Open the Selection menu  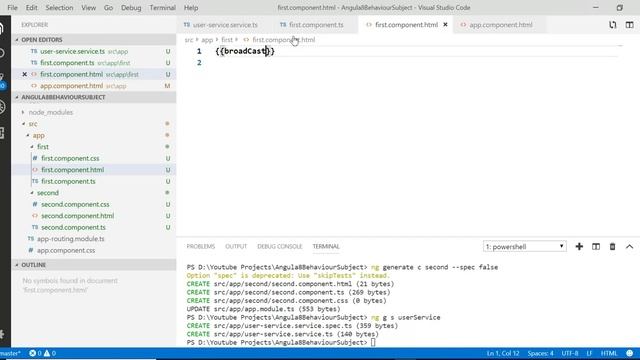click(x=59, y=8)
